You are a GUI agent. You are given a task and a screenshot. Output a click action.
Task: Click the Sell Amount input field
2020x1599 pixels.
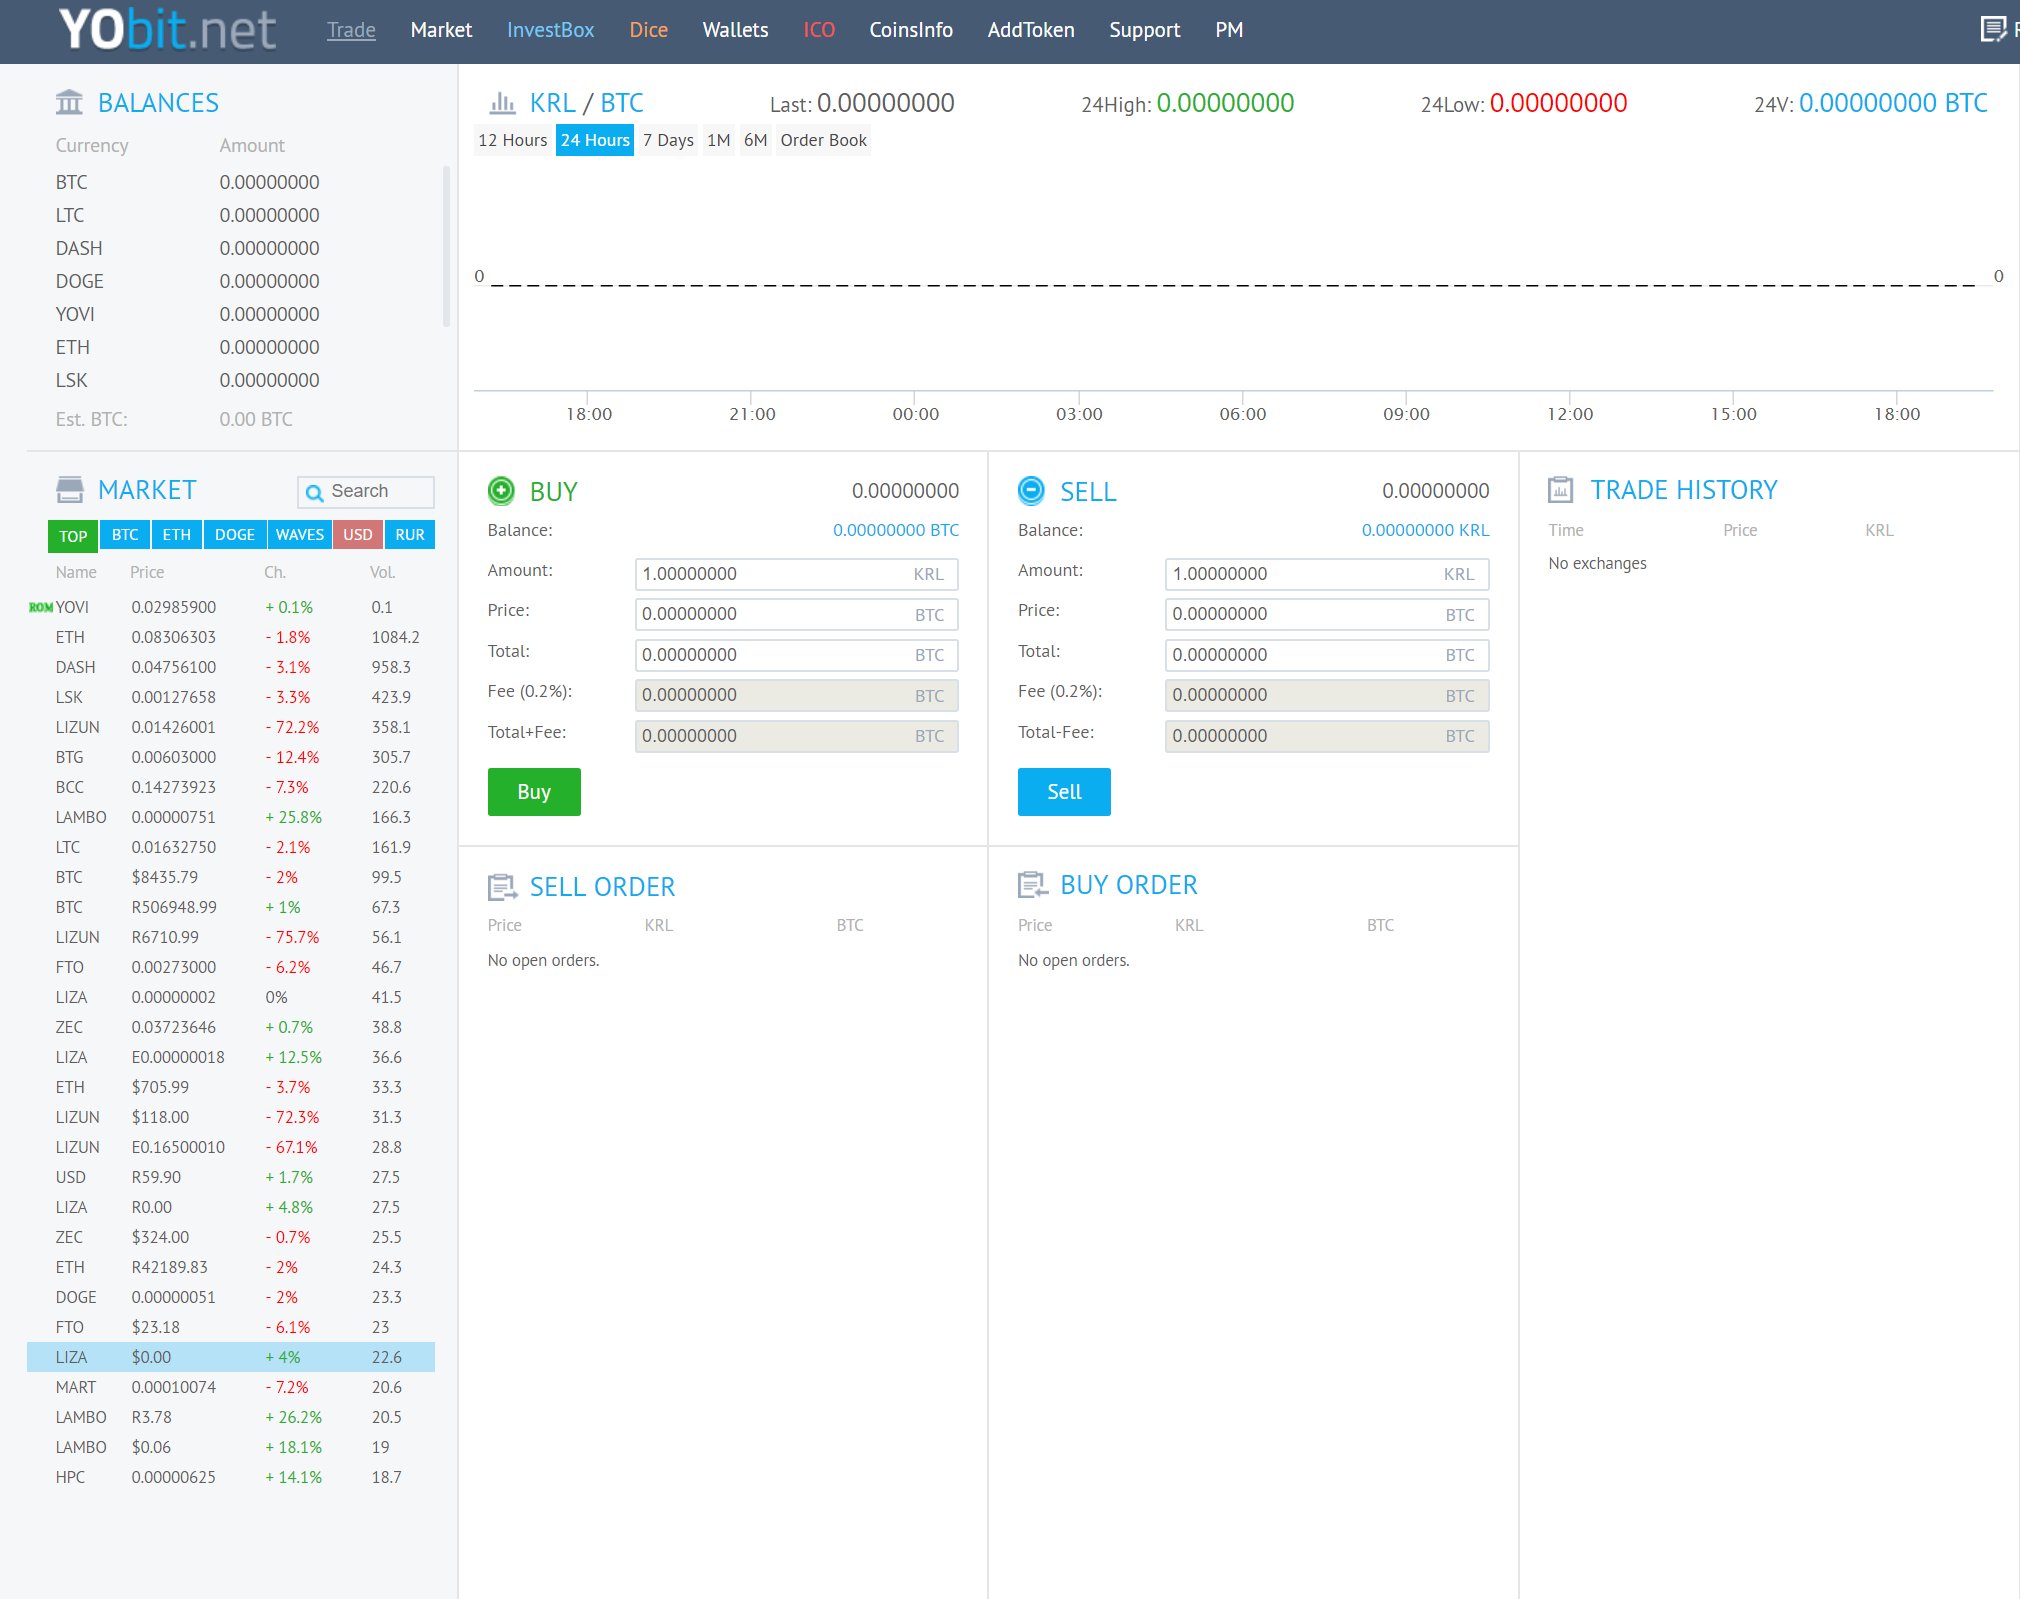coord(1327,574)
